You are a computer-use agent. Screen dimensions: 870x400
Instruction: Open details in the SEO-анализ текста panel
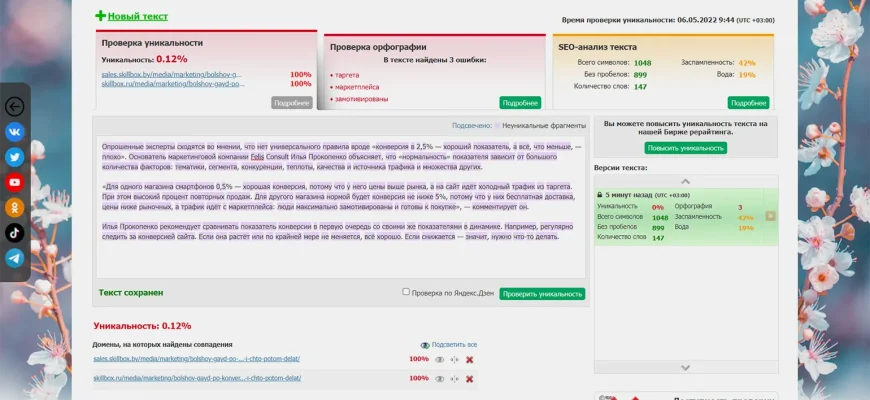pyautogui.click(x=748, y=103)
